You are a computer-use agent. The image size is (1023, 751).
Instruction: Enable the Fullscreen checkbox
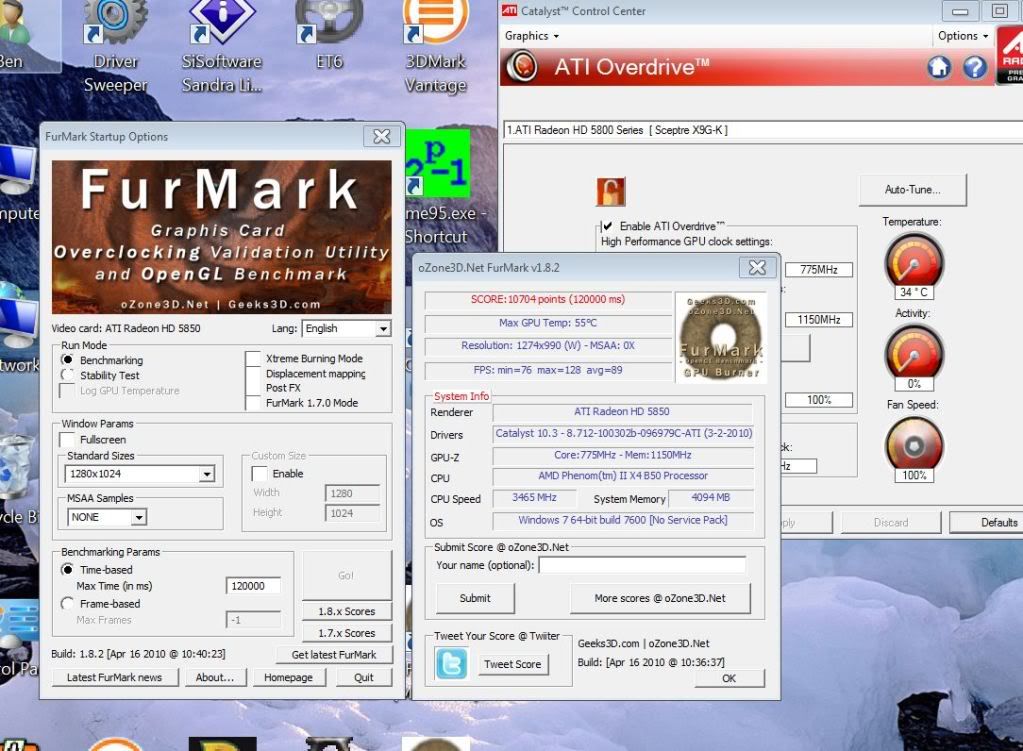[x=67, y=439]
